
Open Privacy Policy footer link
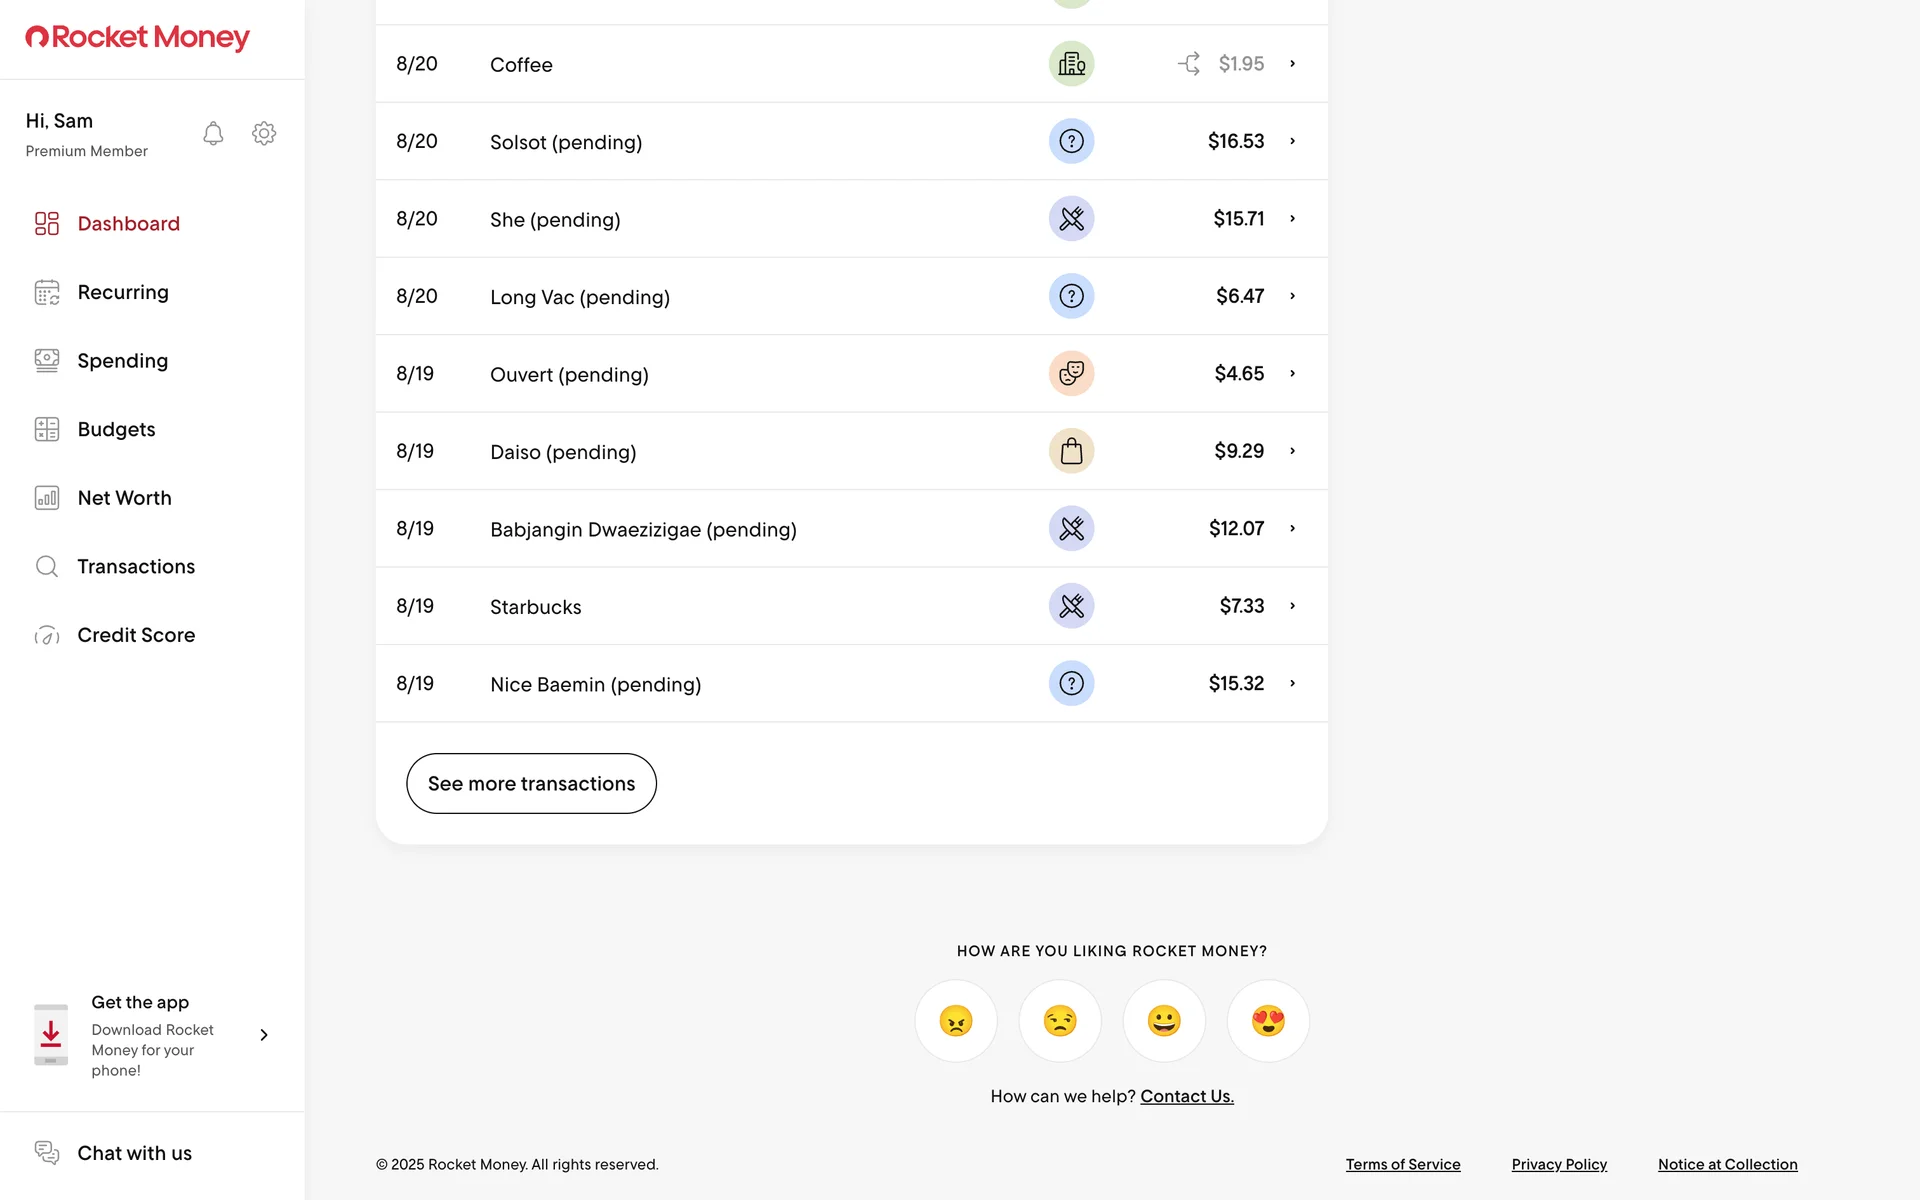(x=1559, y=1164)
